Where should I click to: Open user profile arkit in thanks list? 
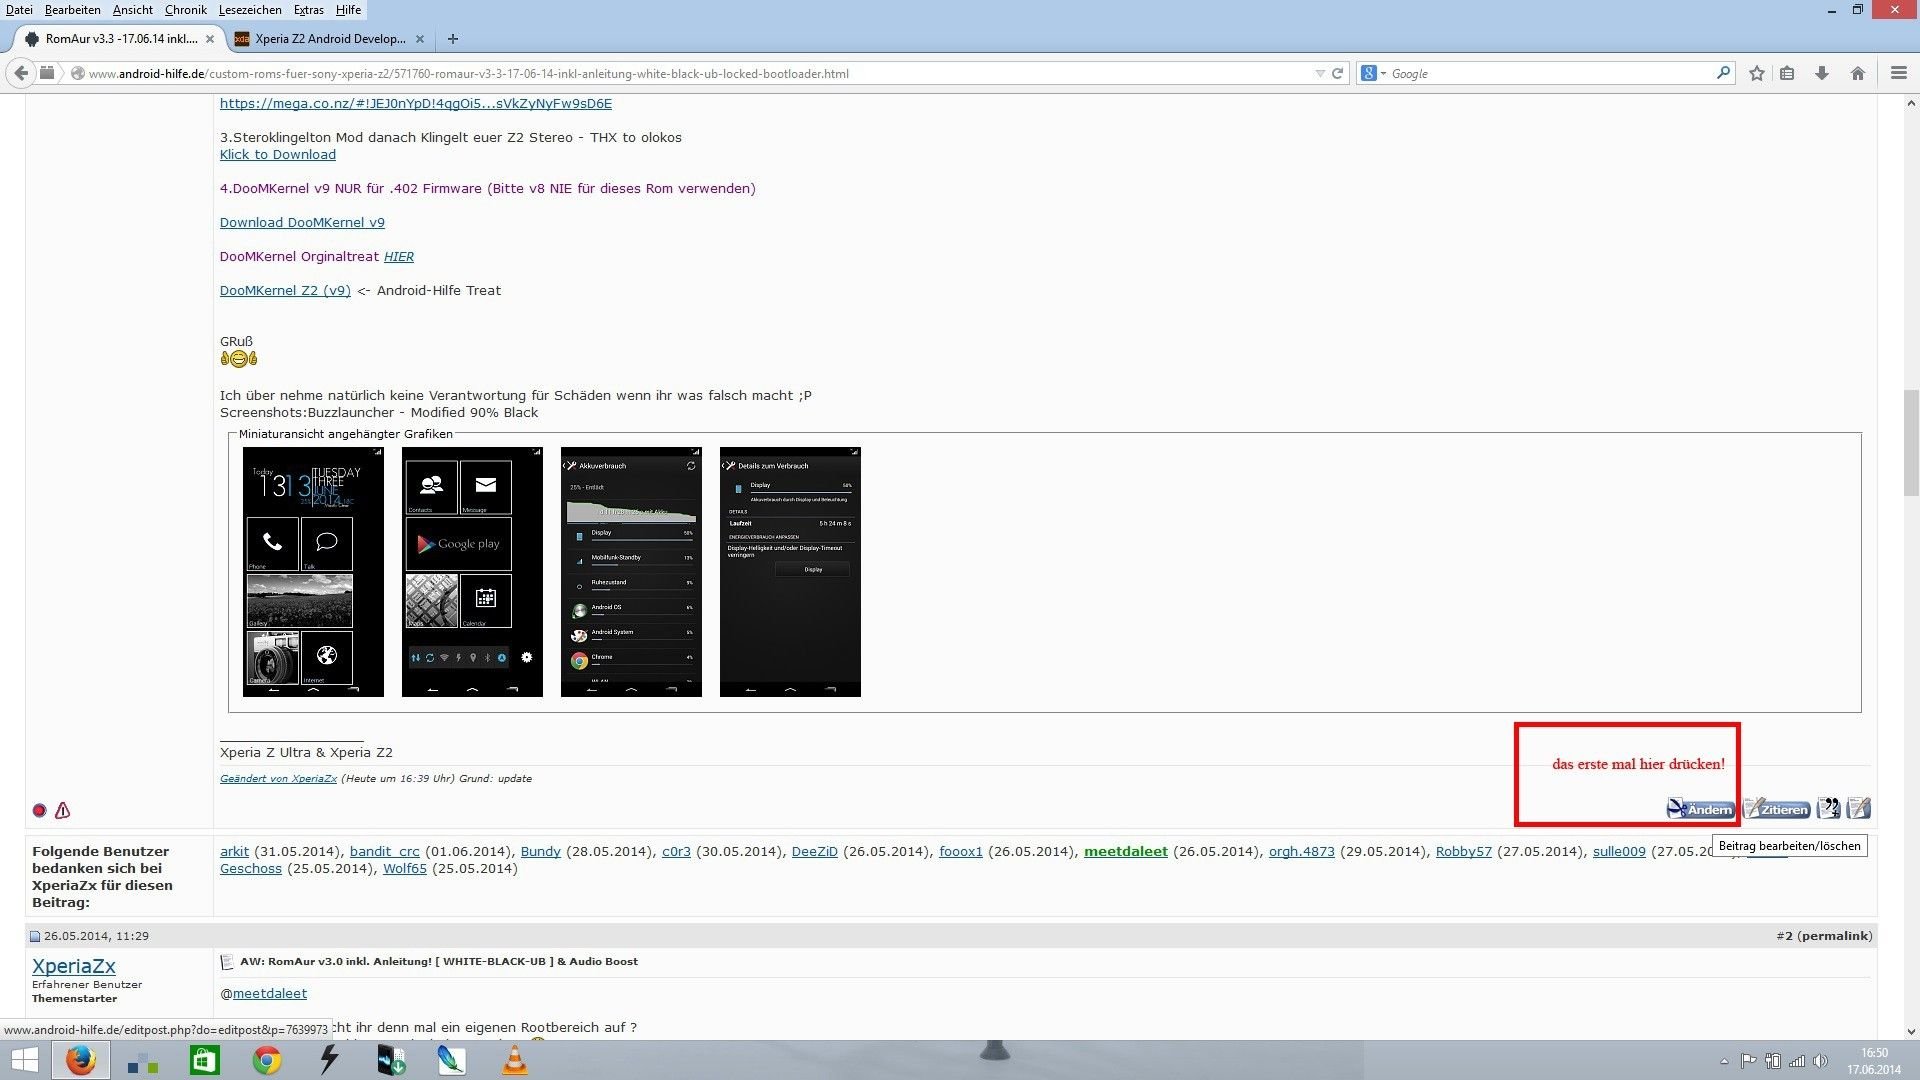pyautogui.click(x=234, y=852)
